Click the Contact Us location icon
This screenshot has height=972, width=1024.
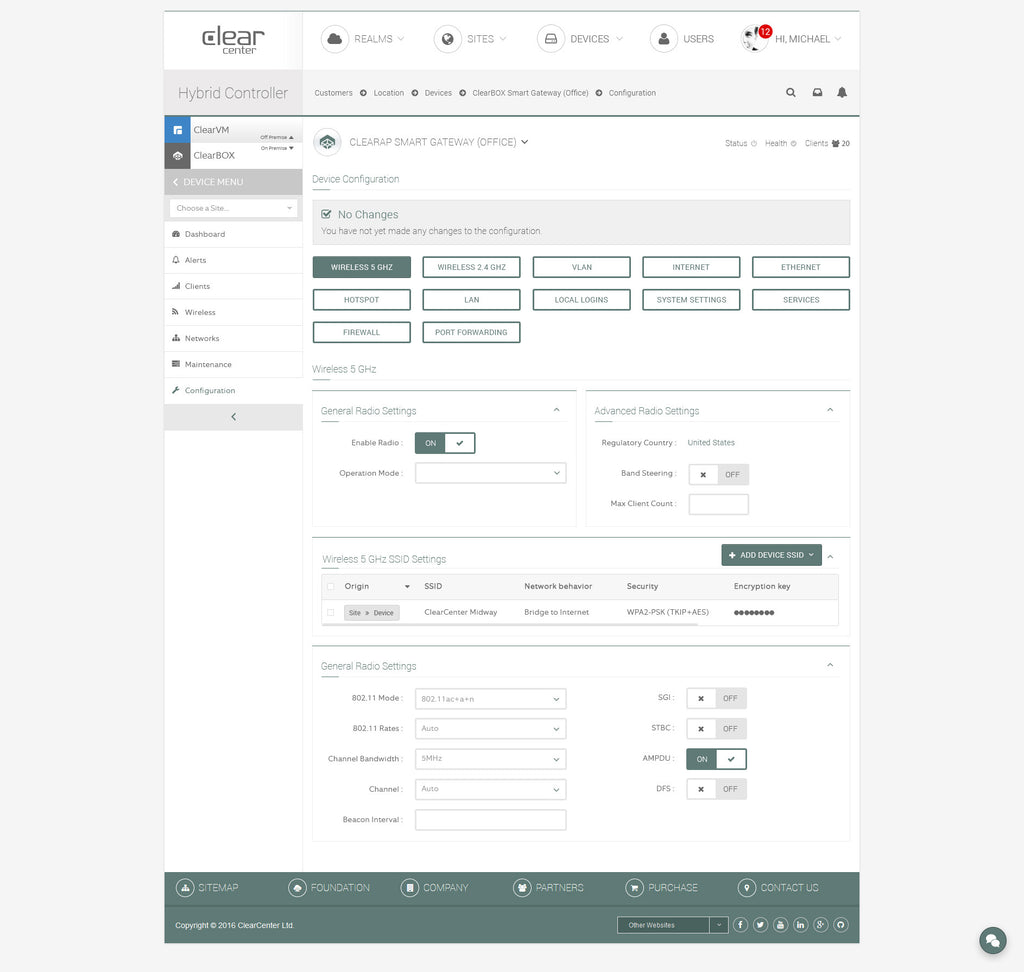coord(746,888)
